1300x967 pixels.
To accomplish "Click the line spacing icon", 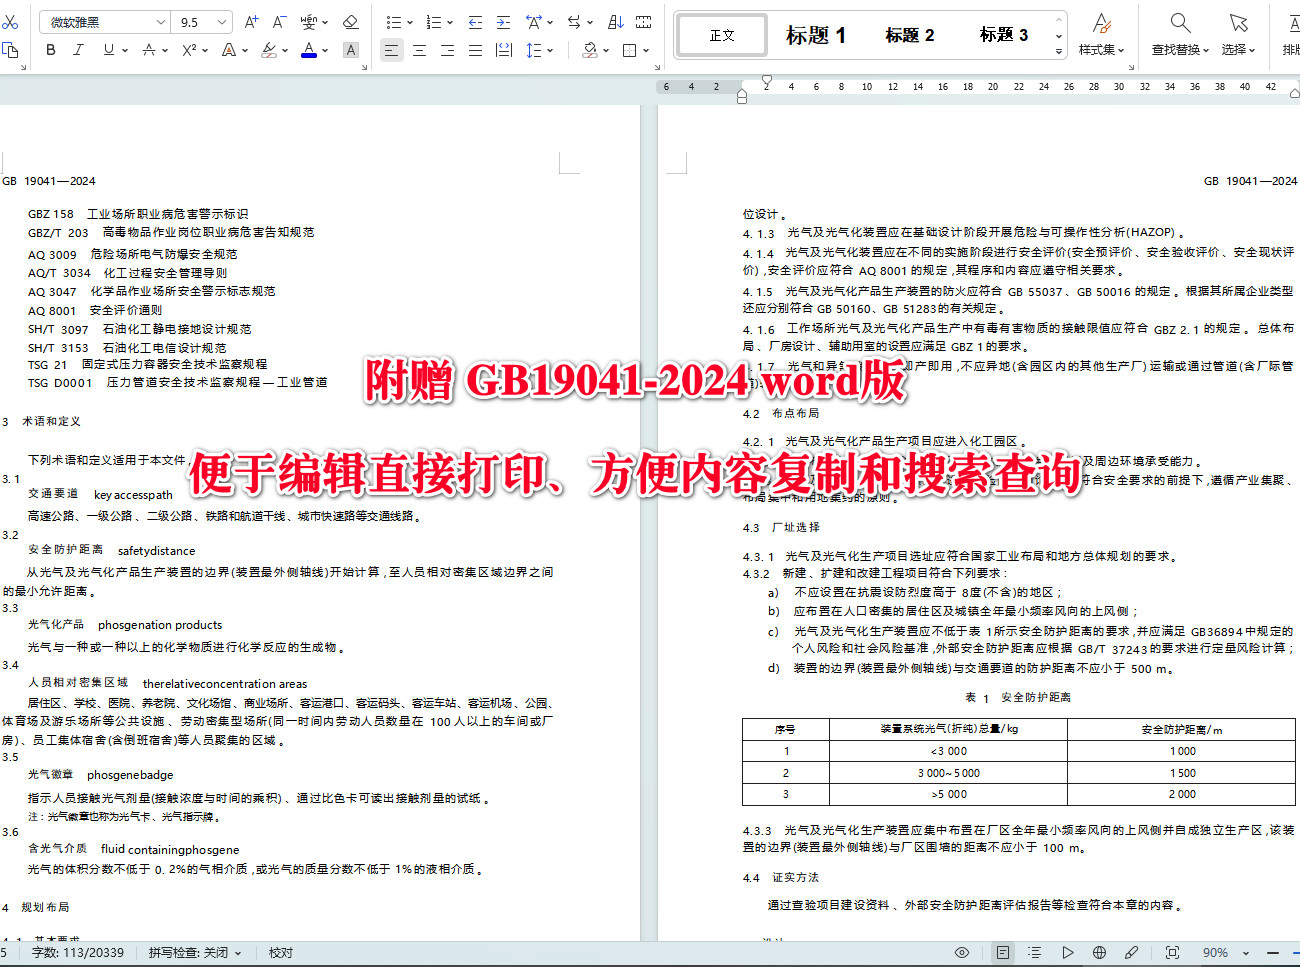I will 534,49.
